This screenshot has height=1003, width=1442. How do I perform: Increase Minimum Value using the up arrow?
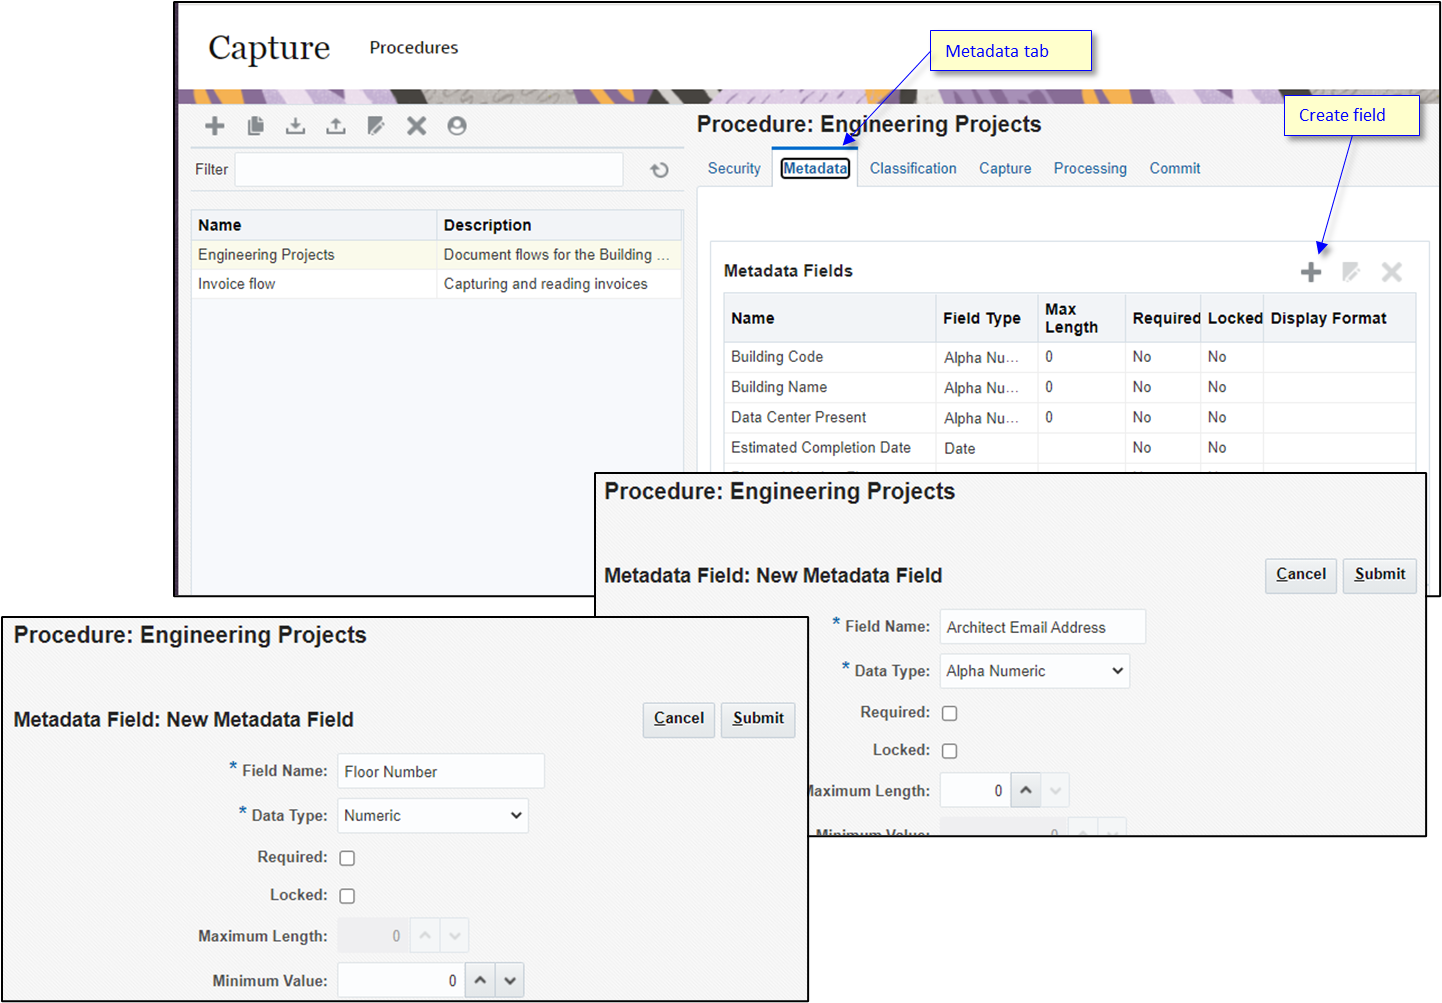480,980
